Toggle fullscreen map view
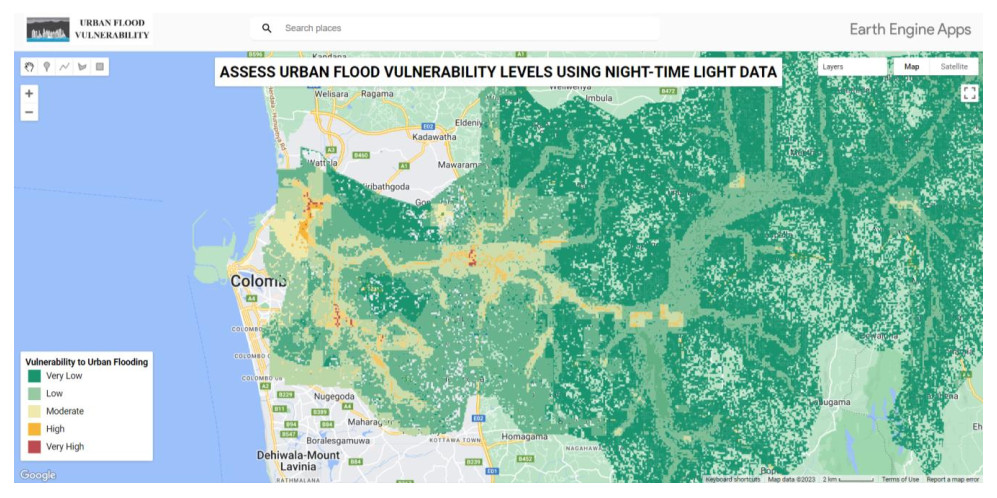 click(x=968, y=93)
